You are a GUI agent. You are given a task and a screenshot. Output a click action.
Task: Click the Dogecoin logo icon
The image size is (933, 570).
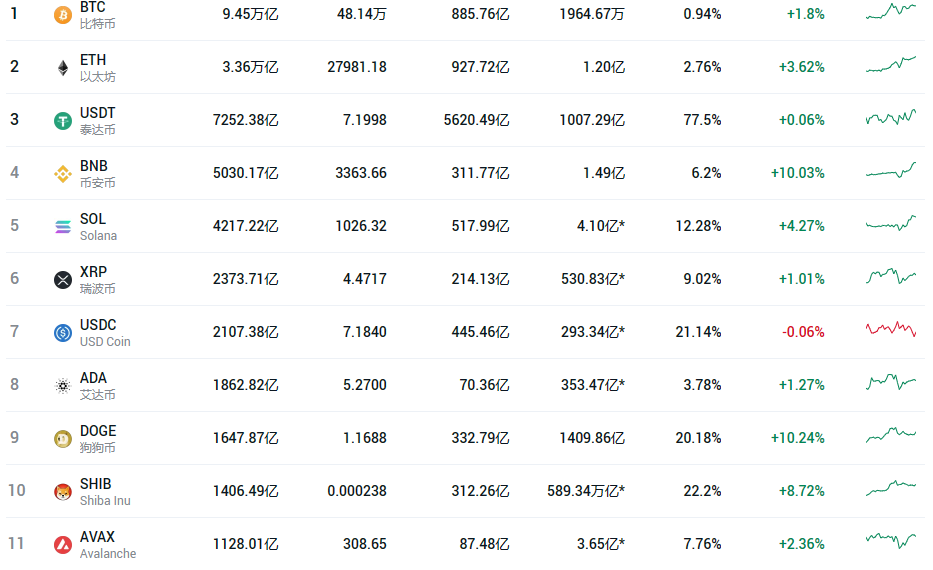pos(62,439)
